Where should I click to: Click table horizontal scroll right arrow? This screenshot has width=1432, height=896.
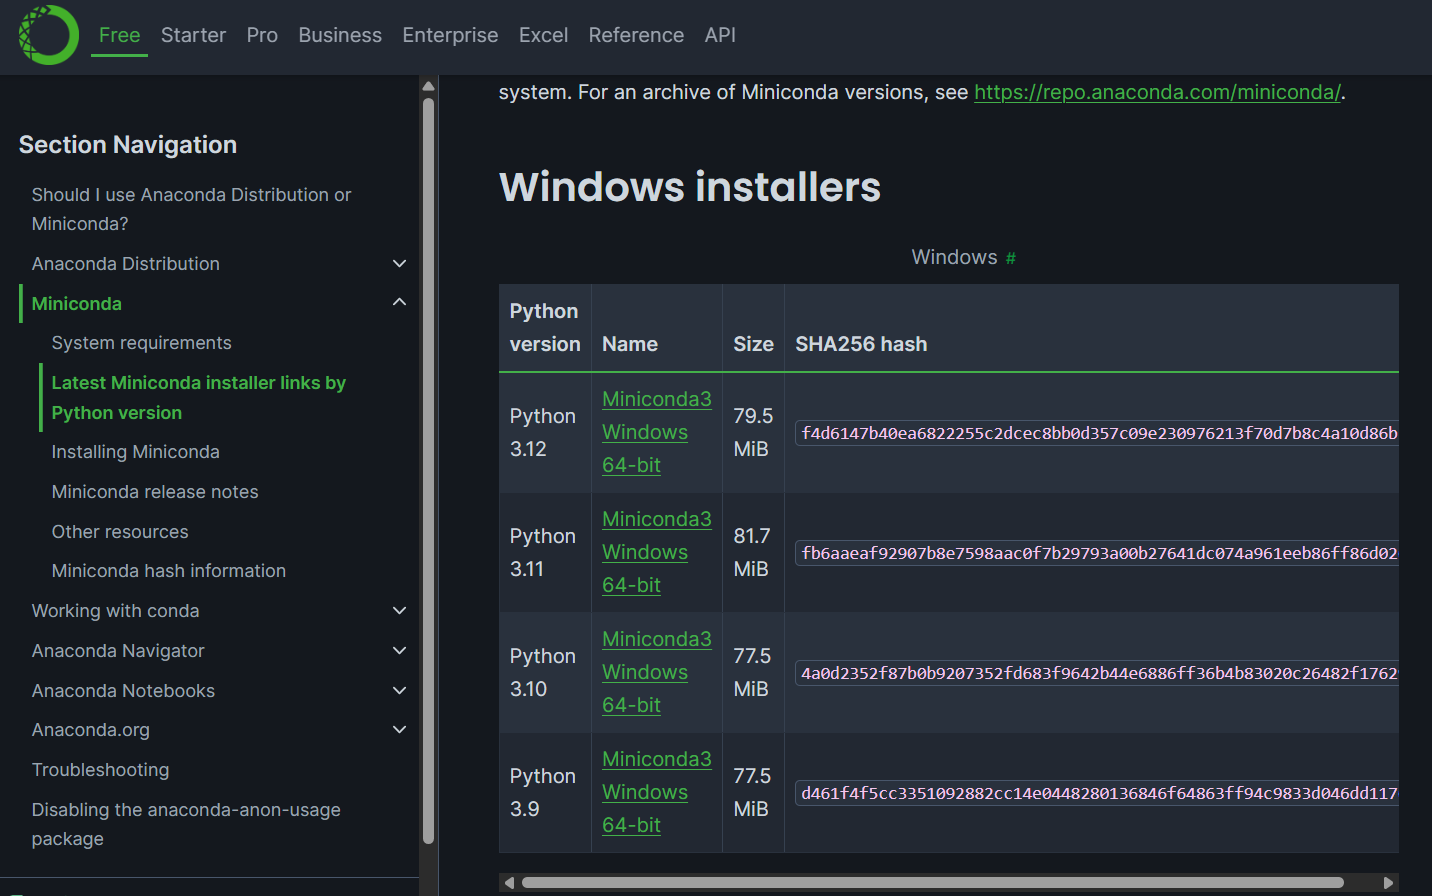1388,882
